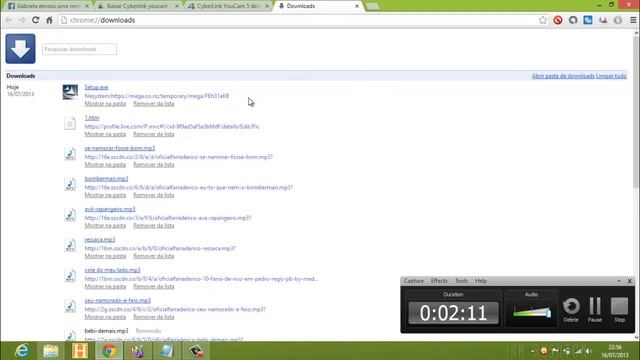This screenshot has width=640, height=360.
Task: Click the Chrome taskbar icon
Action: pyautogui.click(x=109, y=351)
